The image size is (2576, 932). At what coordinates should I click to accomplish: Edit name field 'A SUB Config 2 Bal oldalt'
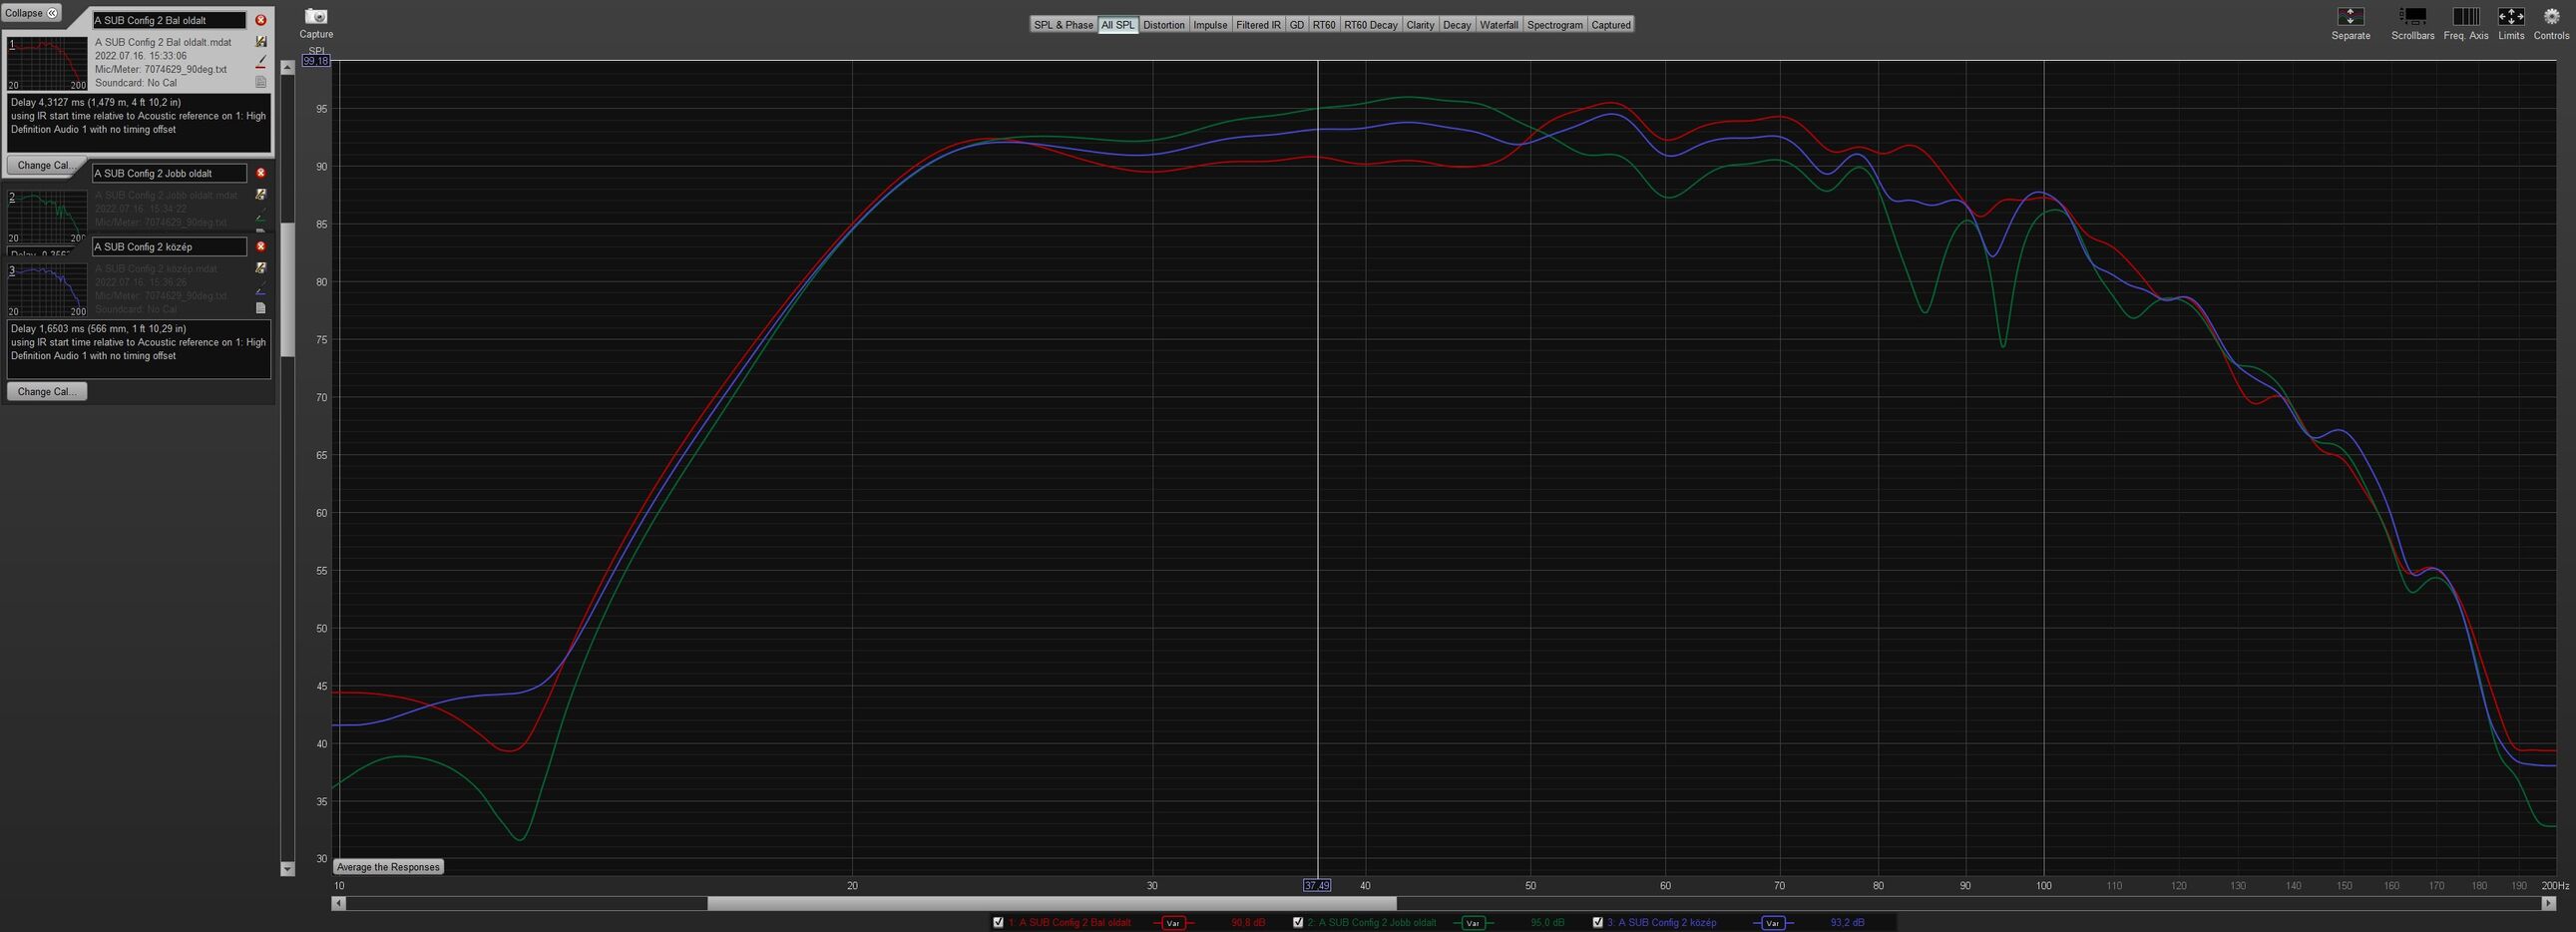[169, 20]
